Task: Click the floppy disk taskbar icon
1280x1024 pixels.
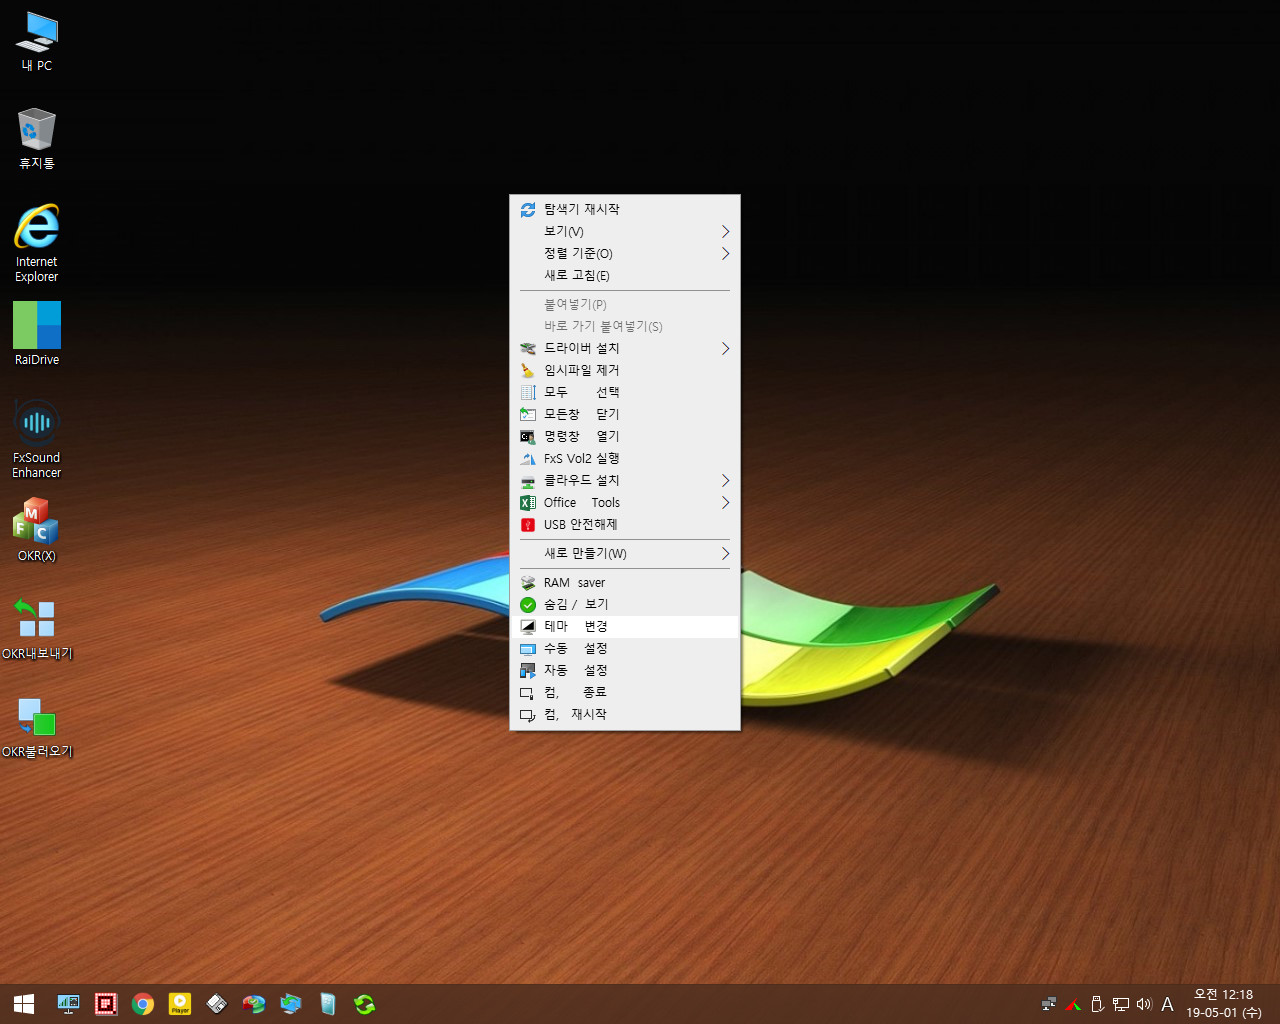Action: click(217, 1004)
